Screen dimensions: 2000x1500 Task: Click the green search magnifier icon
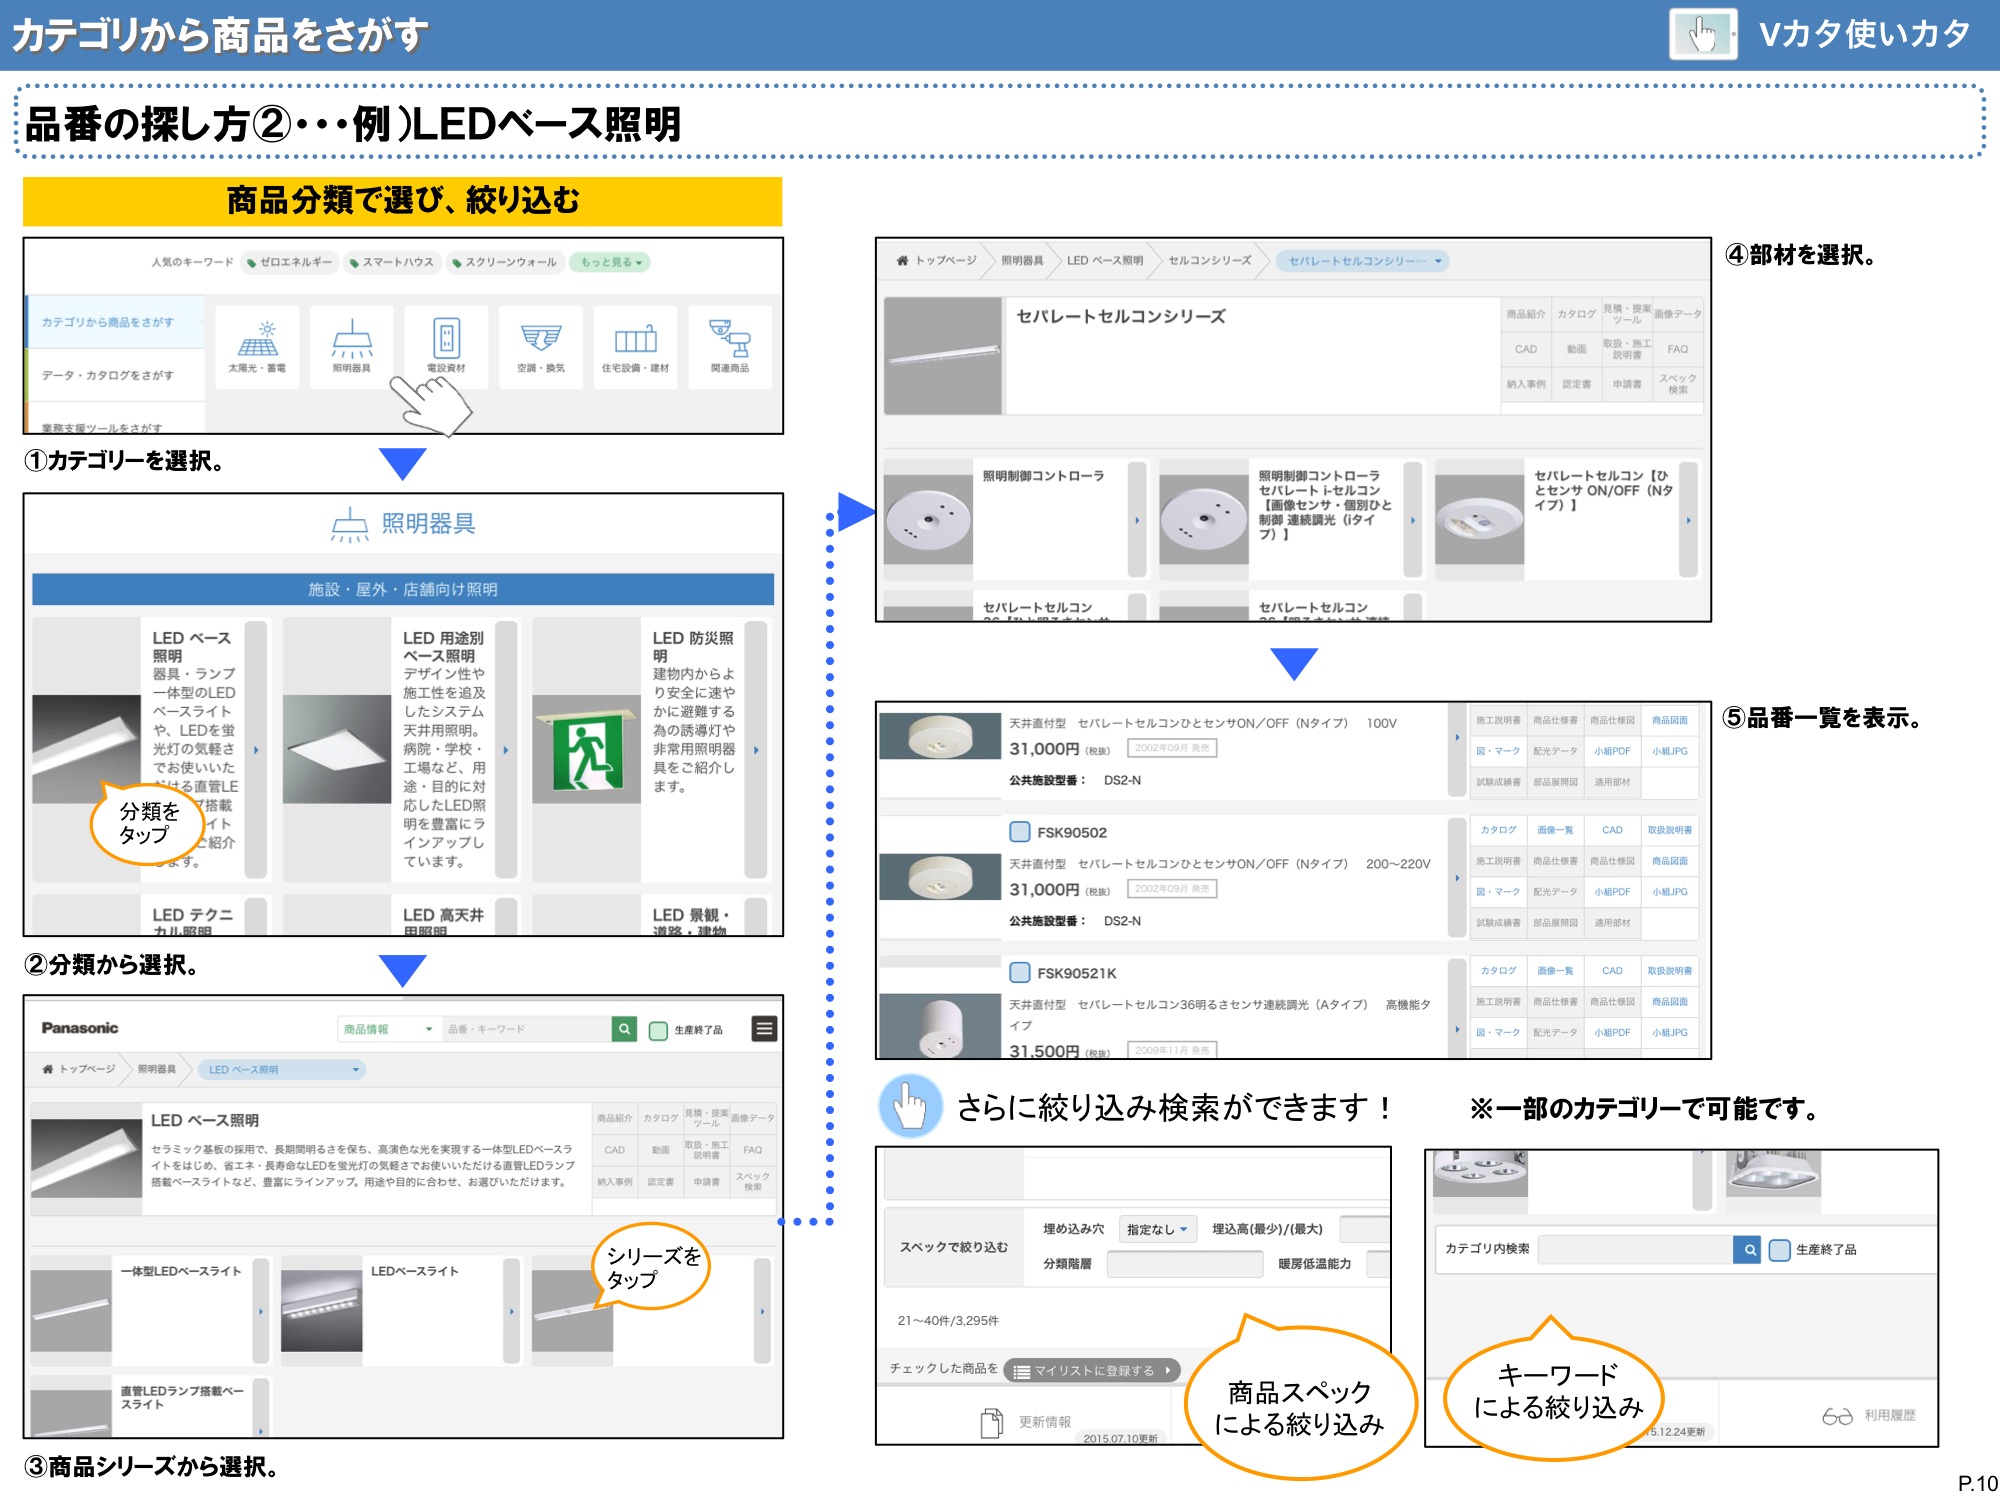[x=624, y=1029]
